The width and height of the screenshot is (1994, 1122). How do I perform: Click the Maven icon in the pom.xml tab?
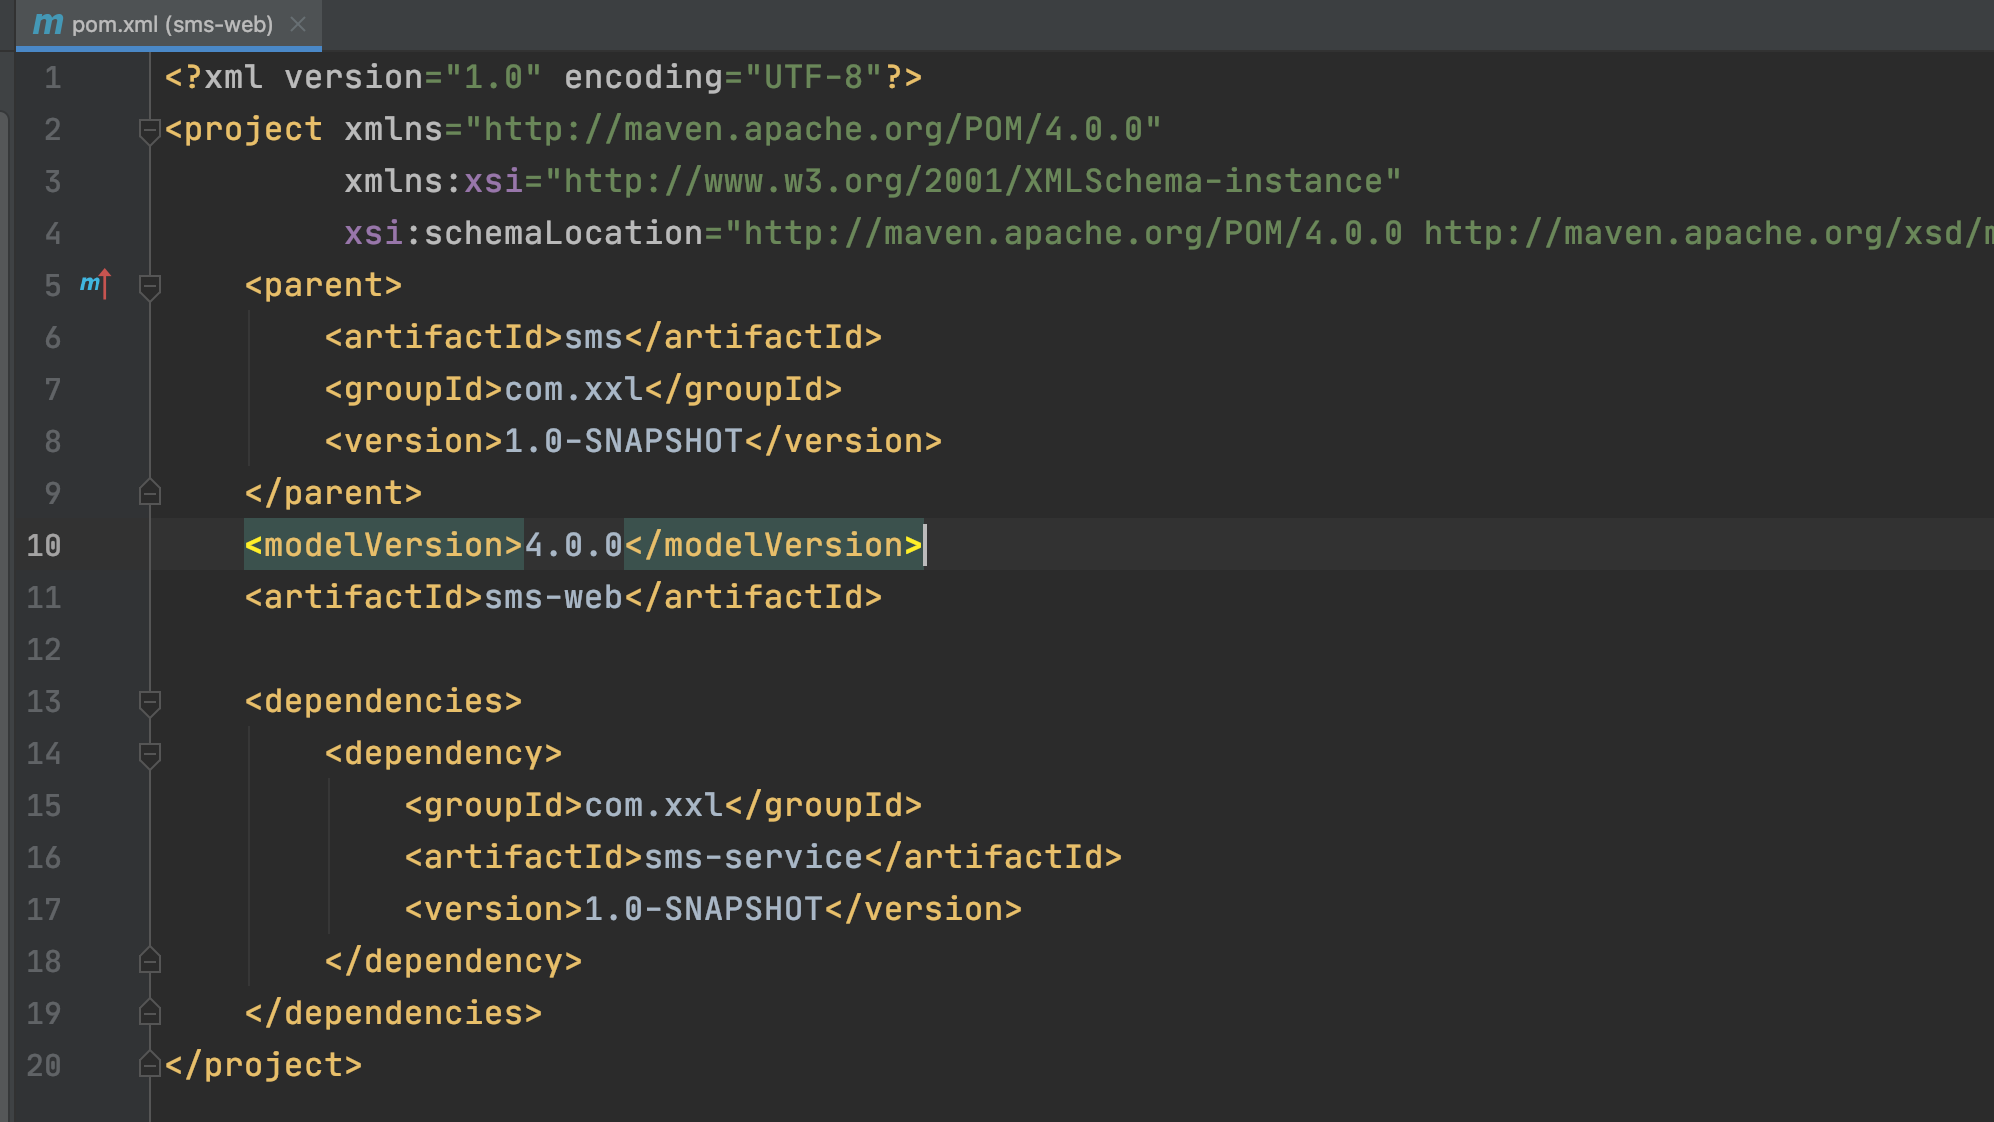coord(47,24)
